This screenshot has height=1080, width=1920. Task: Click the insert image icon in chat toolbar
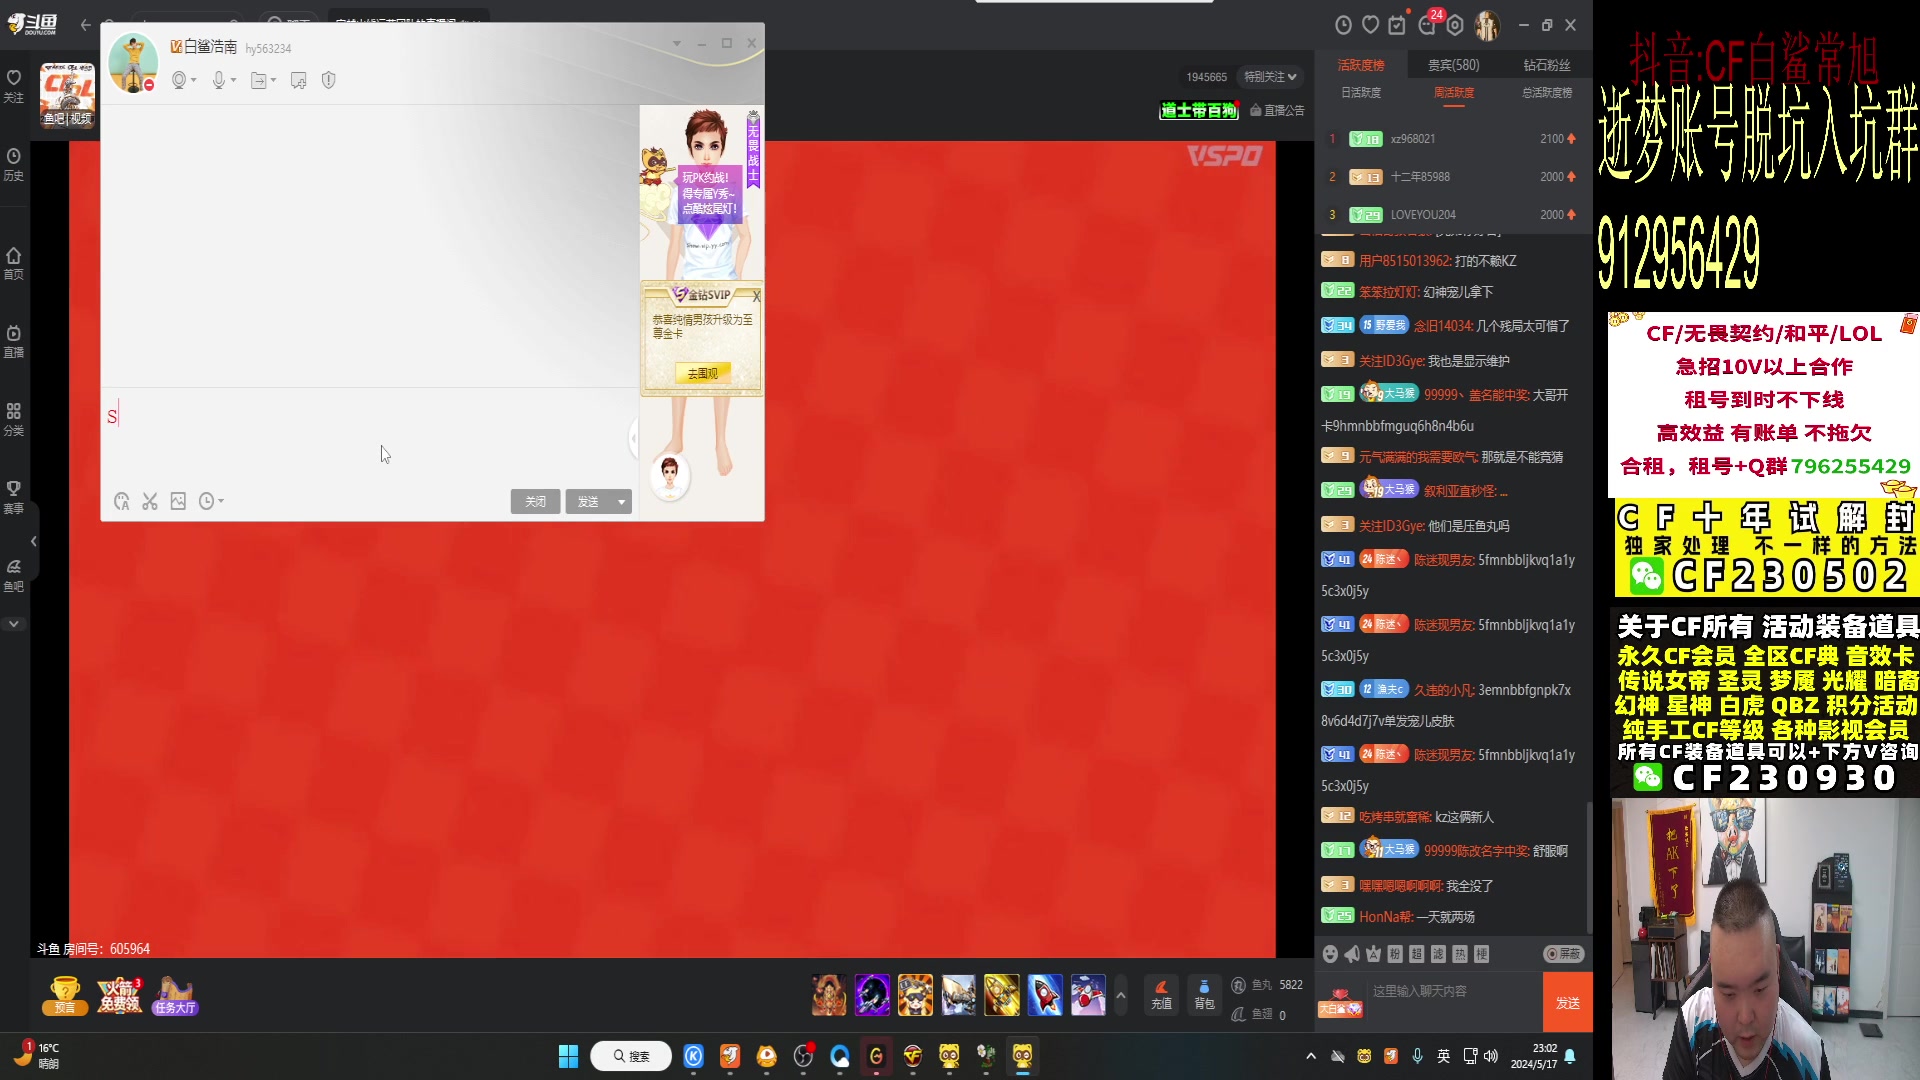pos(178,501)
